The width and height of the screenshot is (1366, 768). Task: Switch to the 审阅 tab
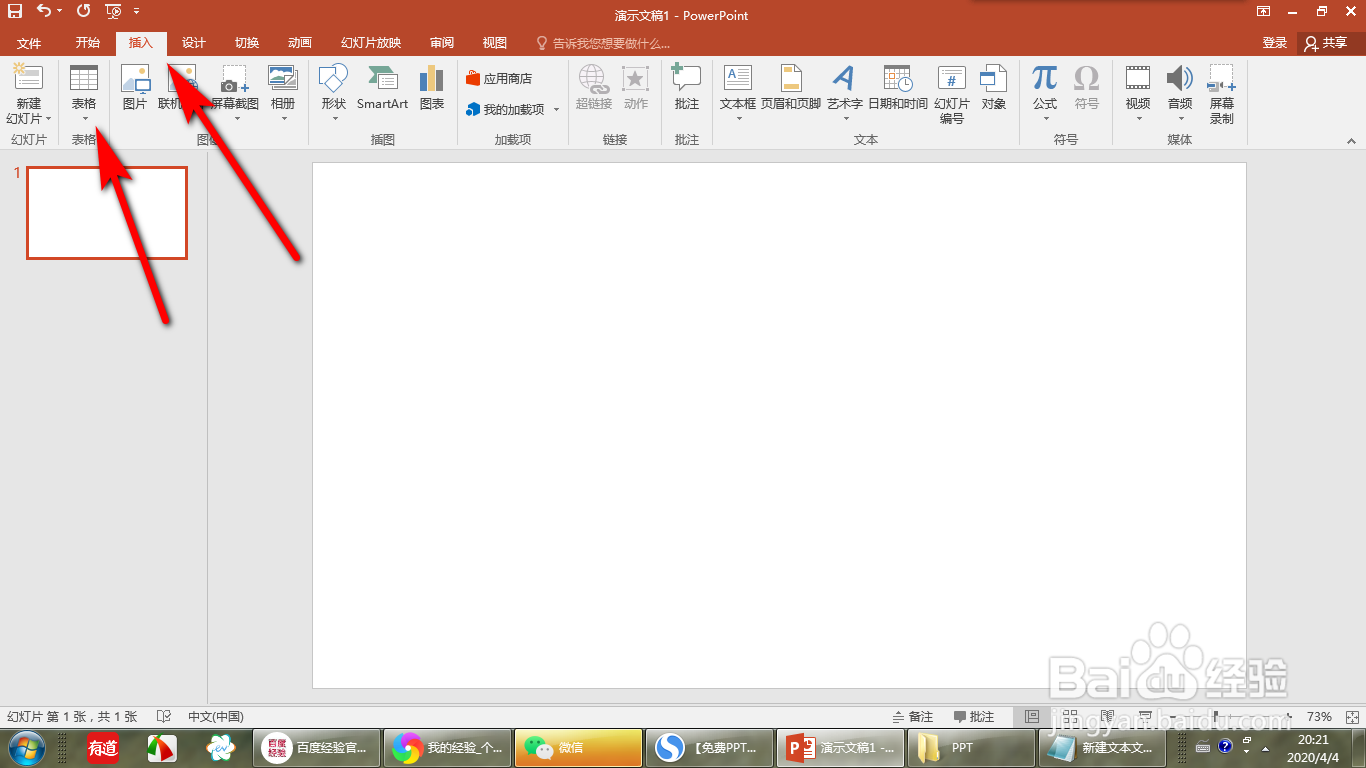point(442,43)
